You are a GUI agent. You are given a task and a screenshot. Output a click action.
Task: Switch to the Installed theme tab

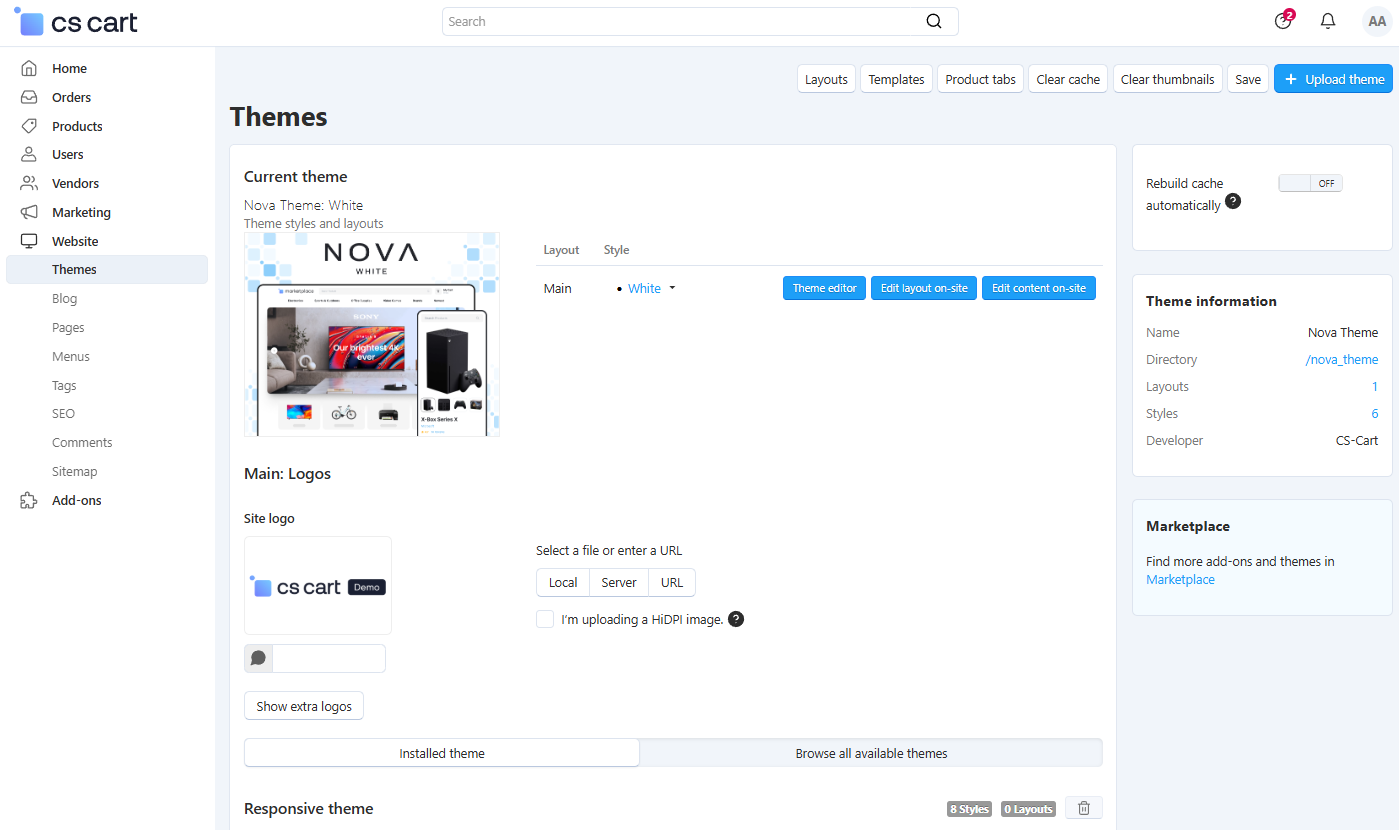tap(442, 753)
